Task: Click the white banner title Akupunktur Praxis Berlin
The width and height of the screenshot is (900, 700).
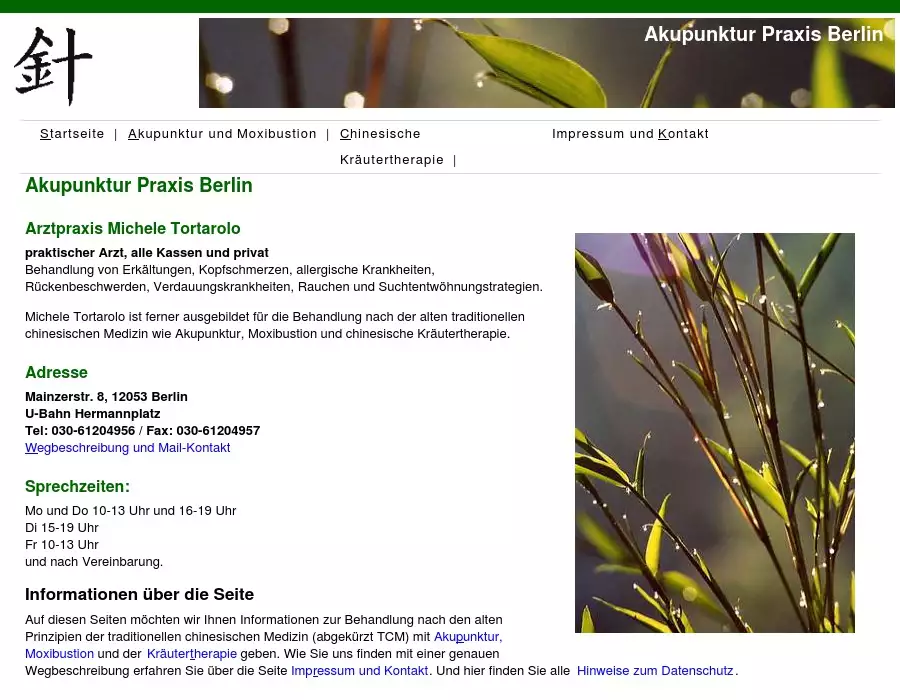Action: click(x=763, y=34)
